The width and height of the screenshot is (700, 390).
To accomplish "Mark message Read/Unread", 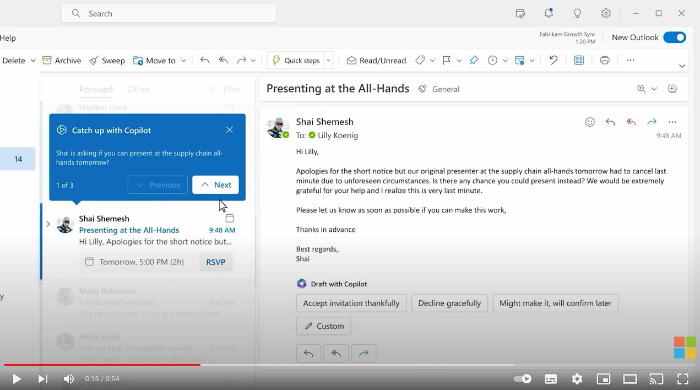I will tap(377, 60).
